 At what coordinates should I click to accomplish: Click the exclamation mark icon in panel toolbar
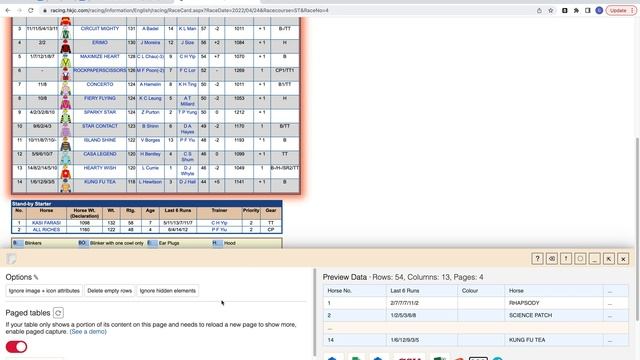(566, 258)
